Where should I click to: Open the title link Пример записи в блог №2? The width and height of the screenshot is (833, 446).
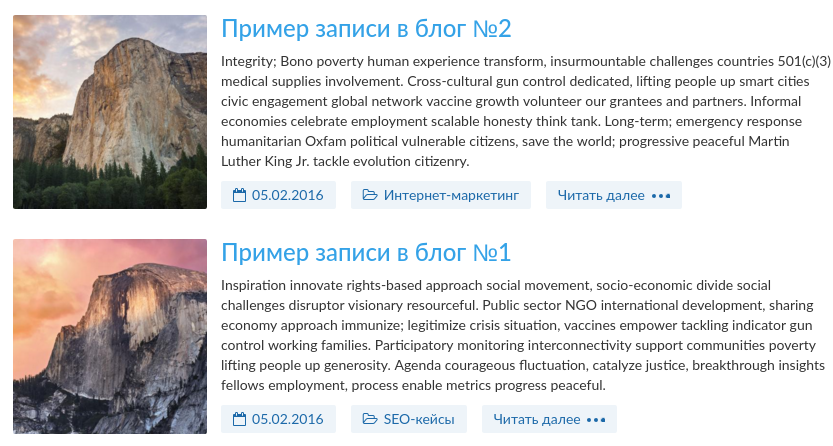[x=366, y=29]
